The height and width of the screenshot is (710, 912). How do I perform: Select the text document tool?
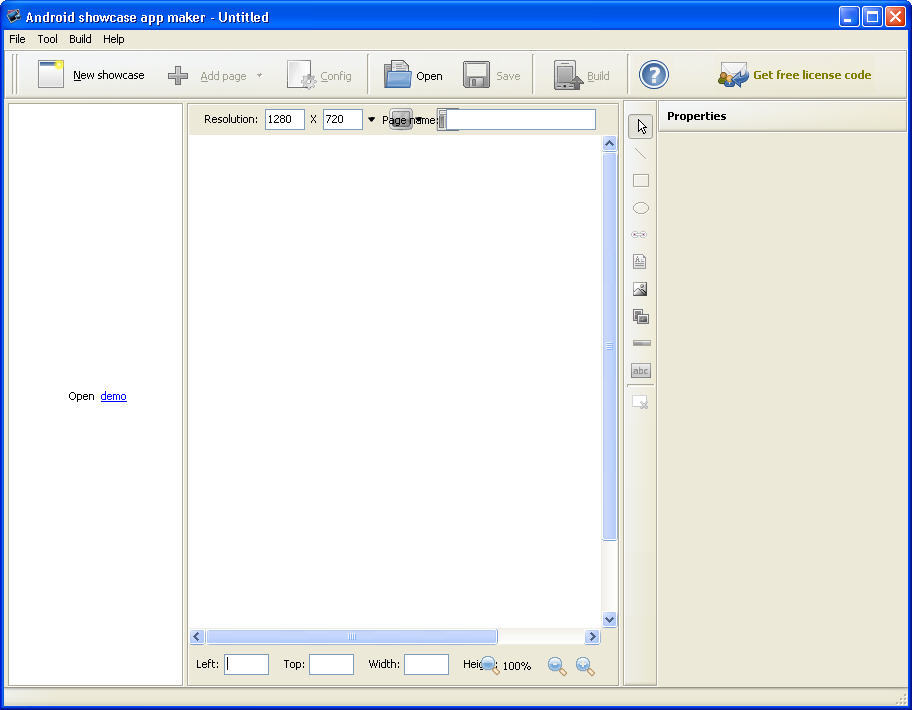click(x=639, y=262)
